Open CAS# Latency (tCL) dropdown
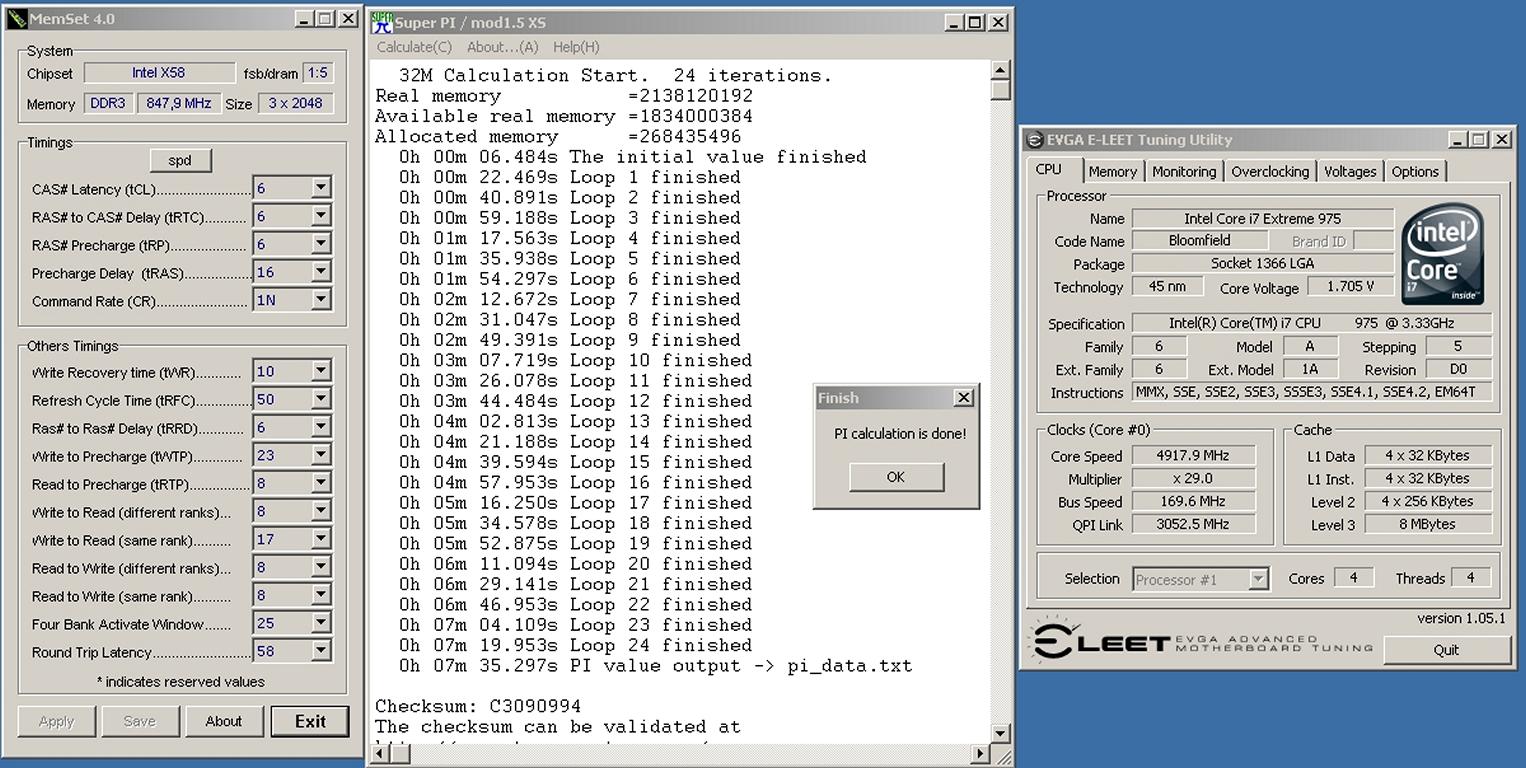1526x768 pixels. pos(320,188)
